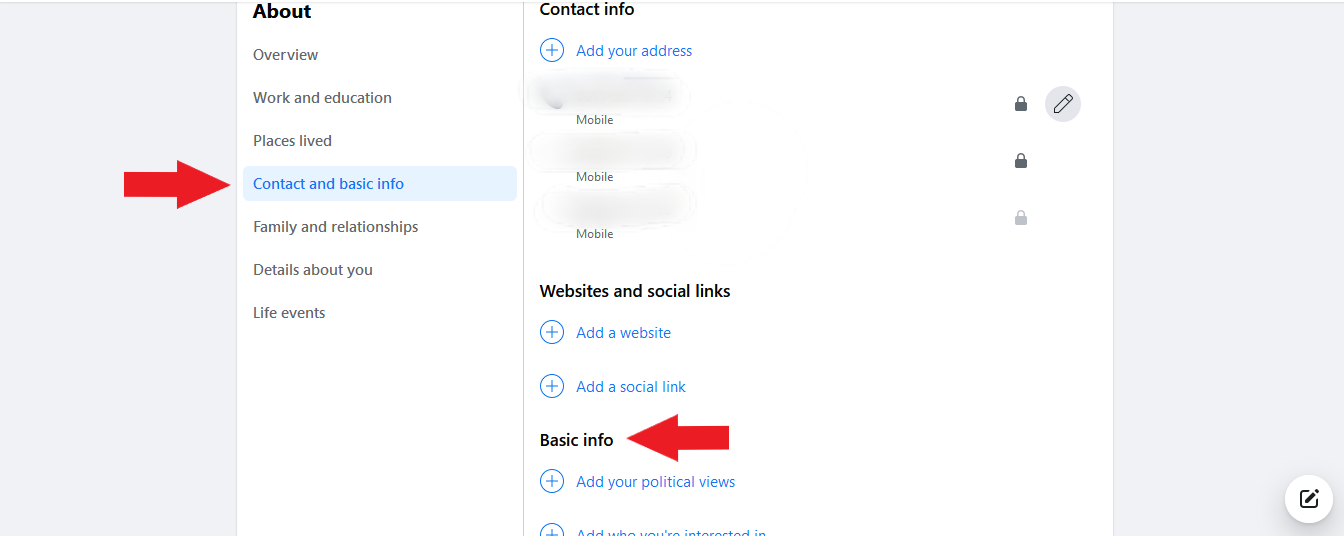Image resolution: width=1344 pixels, height=536 pixels.
Task: Click Websites and social links heading
Action: click(x=635, y=291)
